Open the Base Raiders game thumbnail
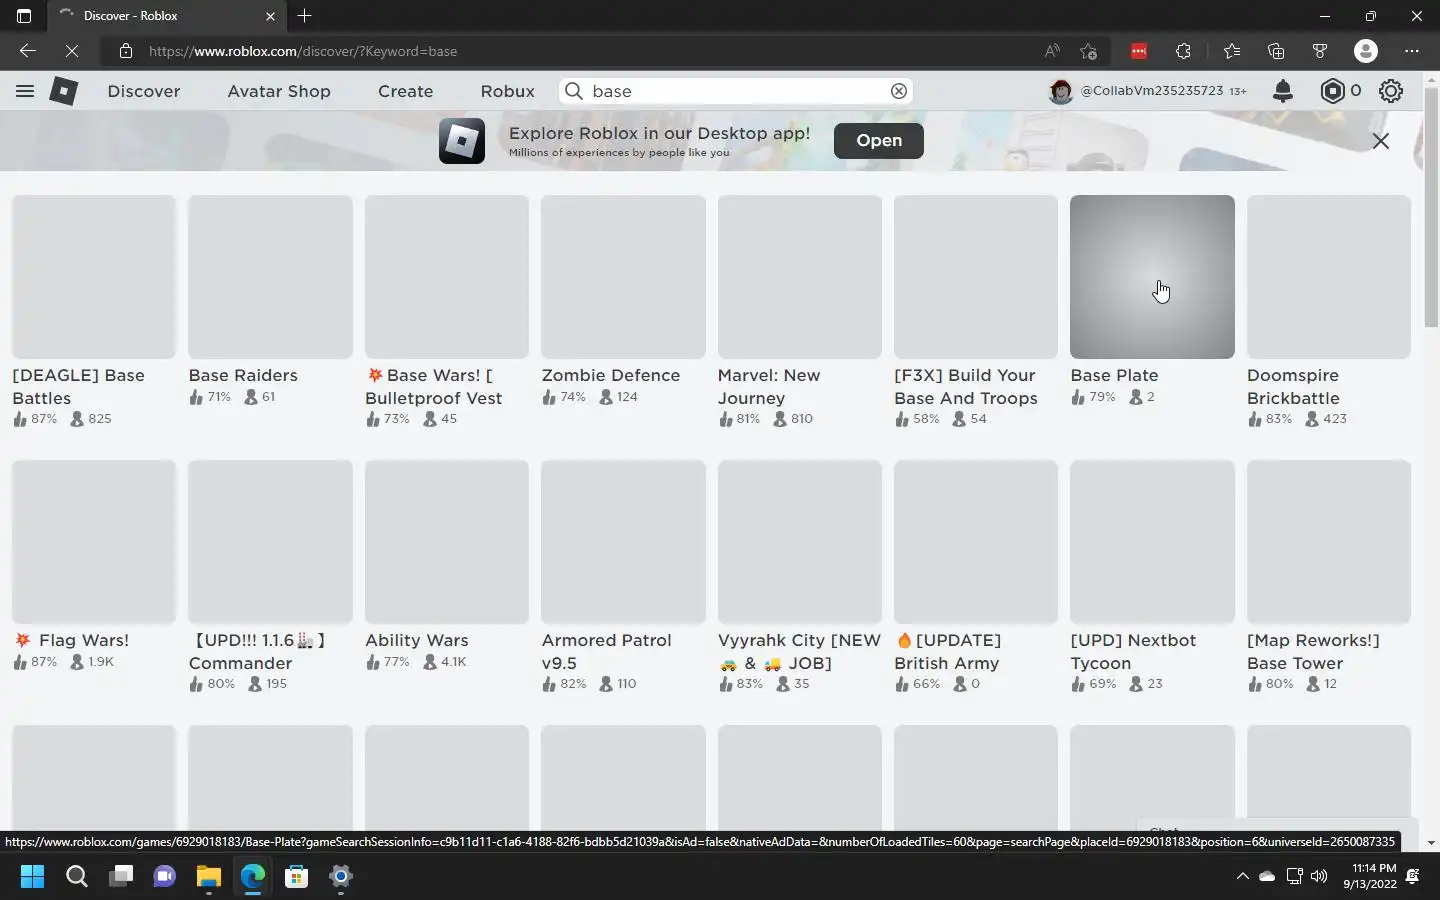Screen dimensions: 1440x900 pyautogui.click(x=270, y=277)
